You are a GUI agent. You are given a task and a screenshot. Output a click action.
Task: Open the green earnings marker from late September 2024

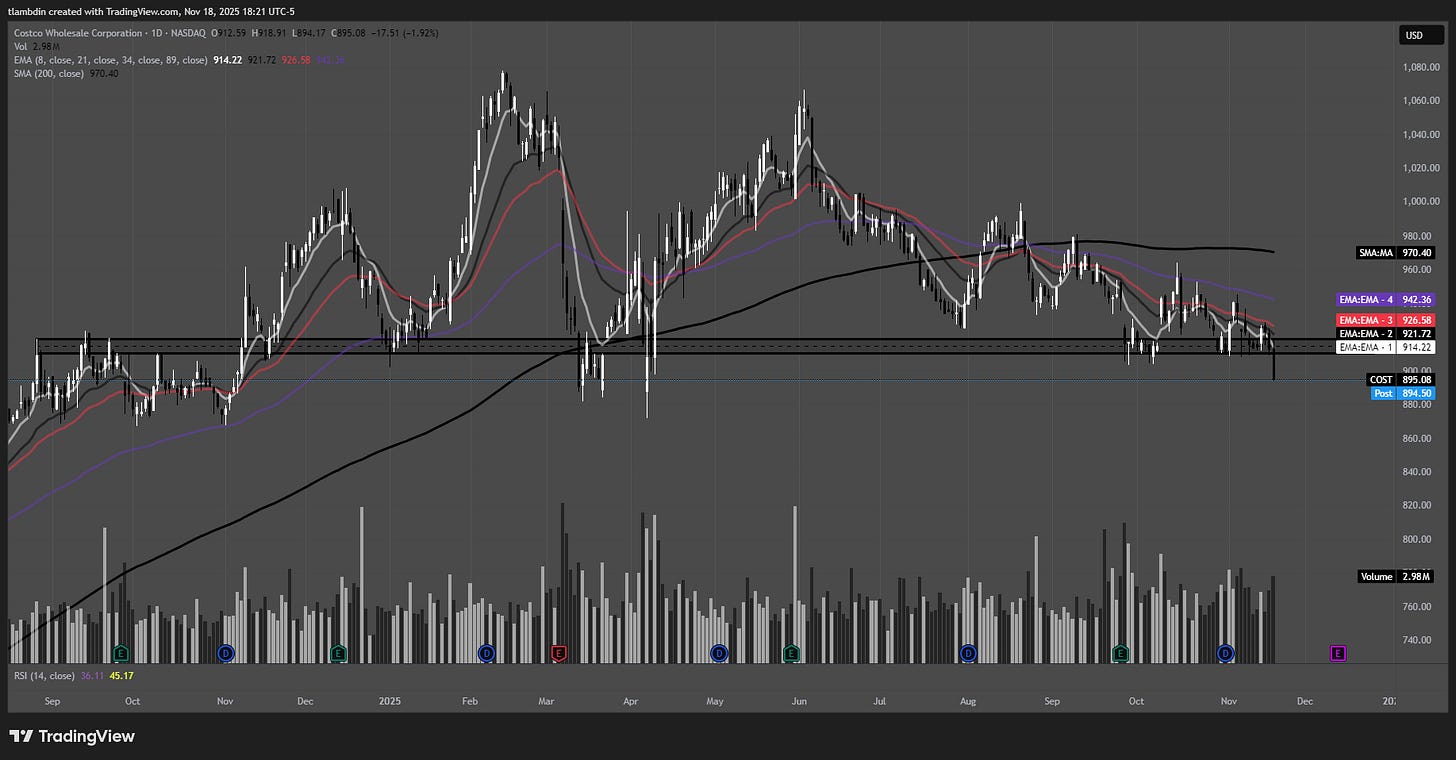tap(121, 653)
